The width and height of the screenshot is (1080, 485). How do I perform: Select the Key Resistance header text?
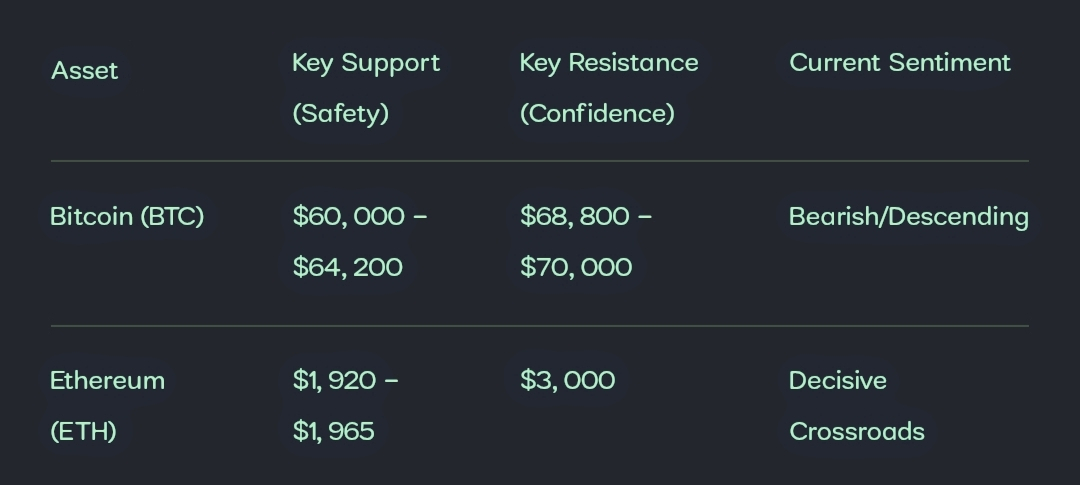[x=608, y=63]
